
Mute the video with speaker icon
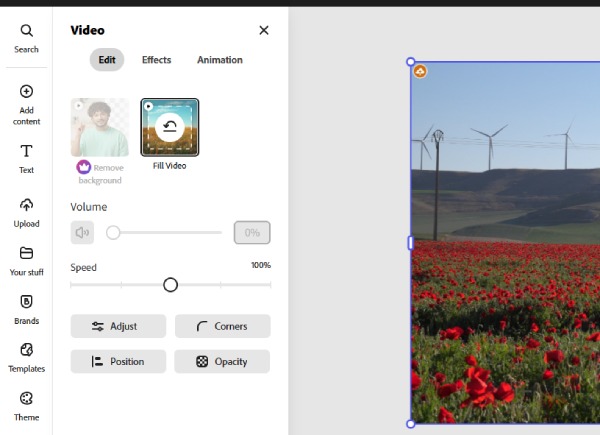(x=82, y=233)
